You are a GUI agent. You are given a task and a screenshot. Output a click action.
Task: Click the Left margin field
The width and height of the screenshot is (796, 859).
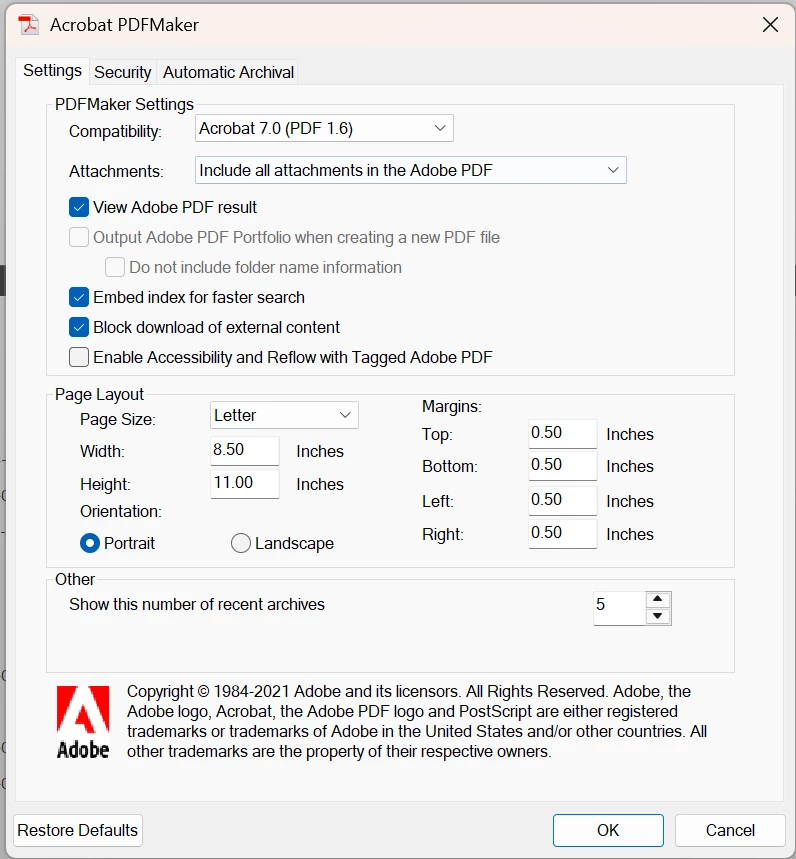563,500
